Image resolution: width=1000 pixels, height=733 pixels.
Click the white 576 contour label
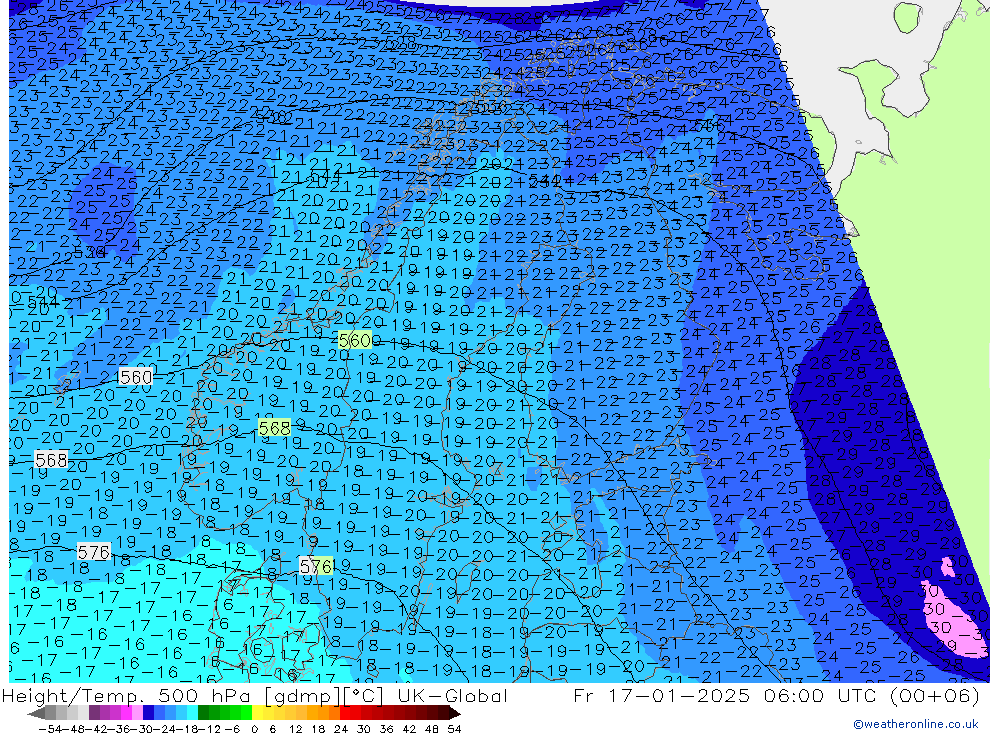tap(94, 552)
